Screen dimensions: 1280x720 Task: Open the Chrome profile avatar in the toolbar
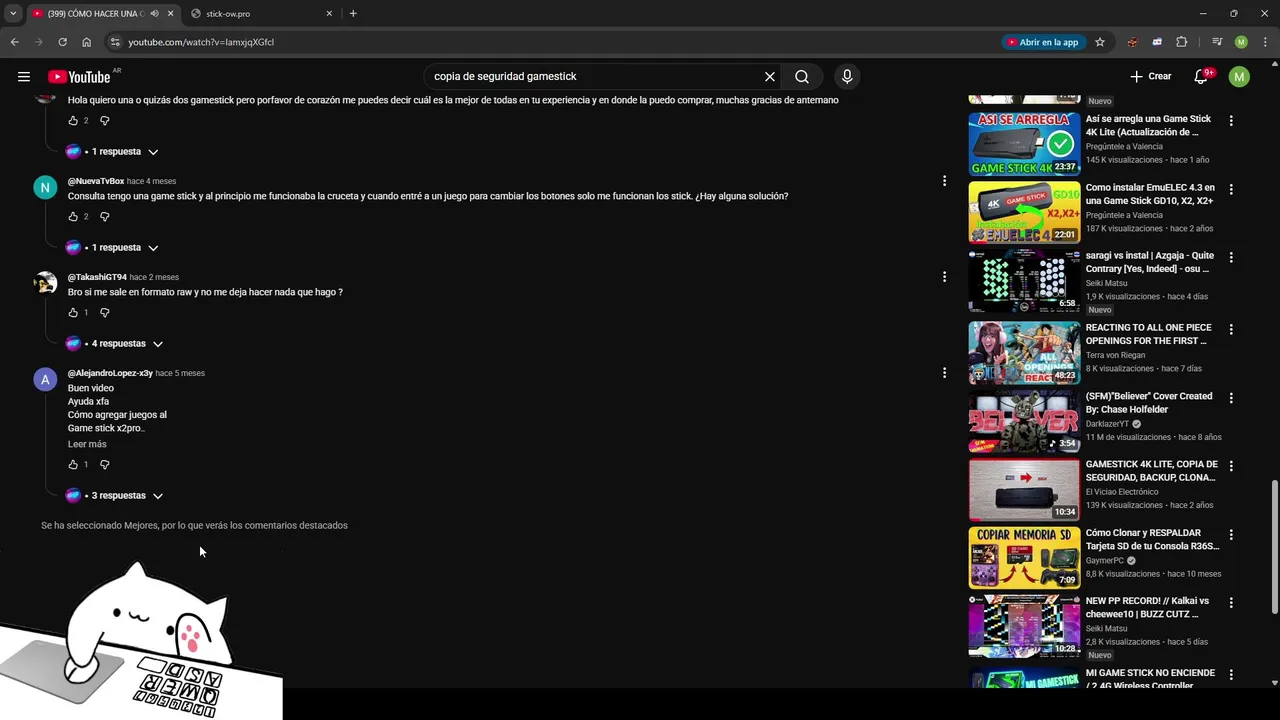point(1241,42)
